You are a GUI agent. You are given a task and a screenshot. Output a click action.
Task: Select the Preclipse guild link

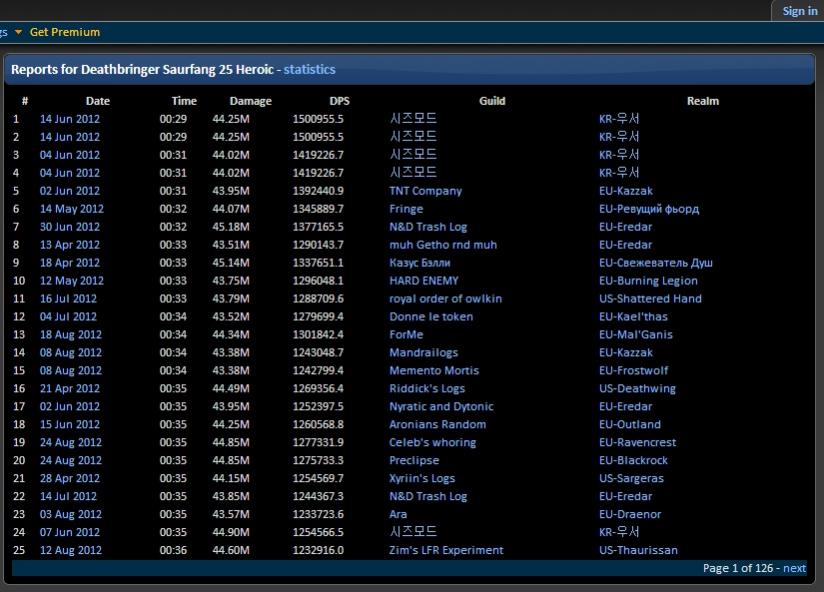click(414, 461)
